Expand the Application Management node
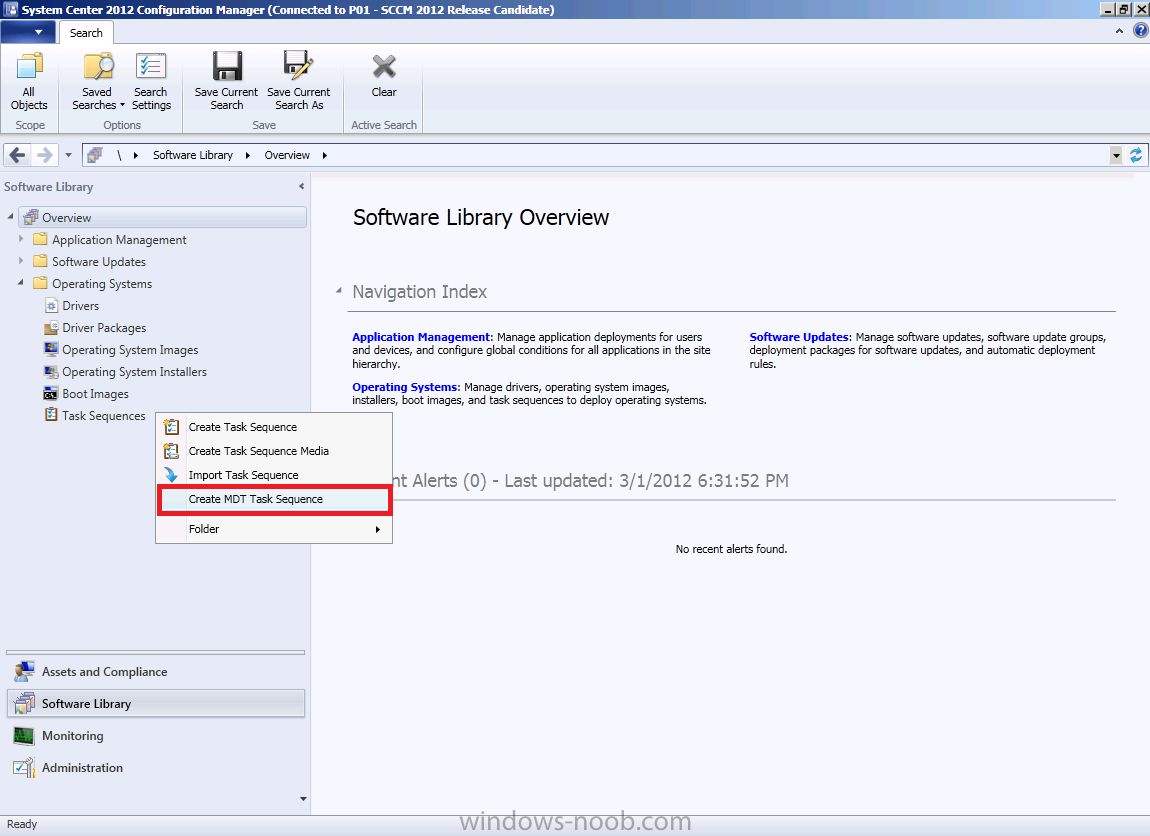 click(x=21, y=239)
